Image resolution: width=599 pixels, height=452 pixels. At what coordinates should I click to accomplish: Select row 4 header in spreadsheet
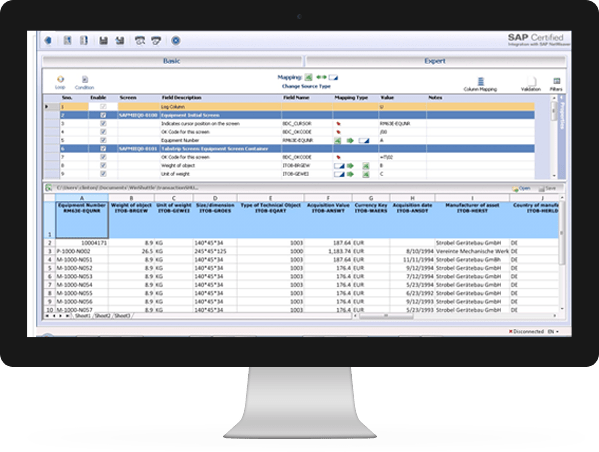[x=50, y=259]
